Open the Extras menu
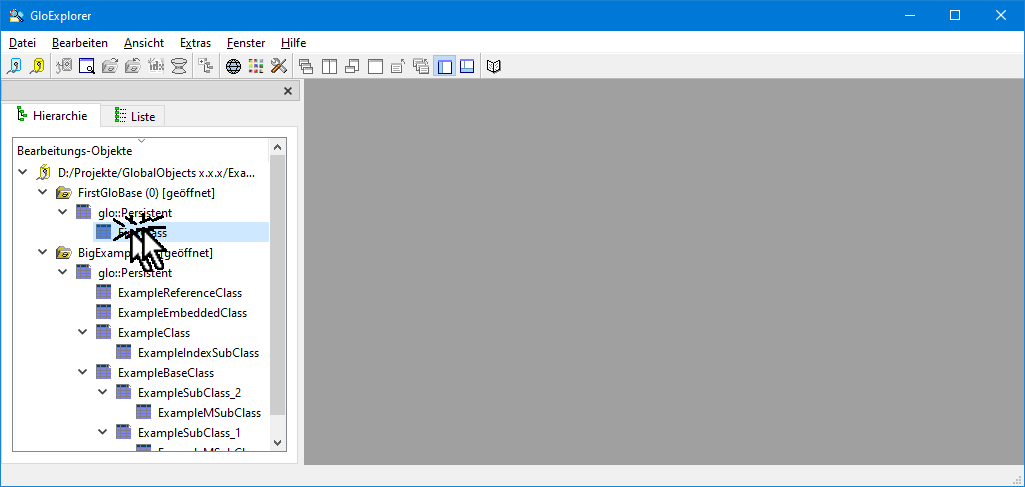 point(195,43)
